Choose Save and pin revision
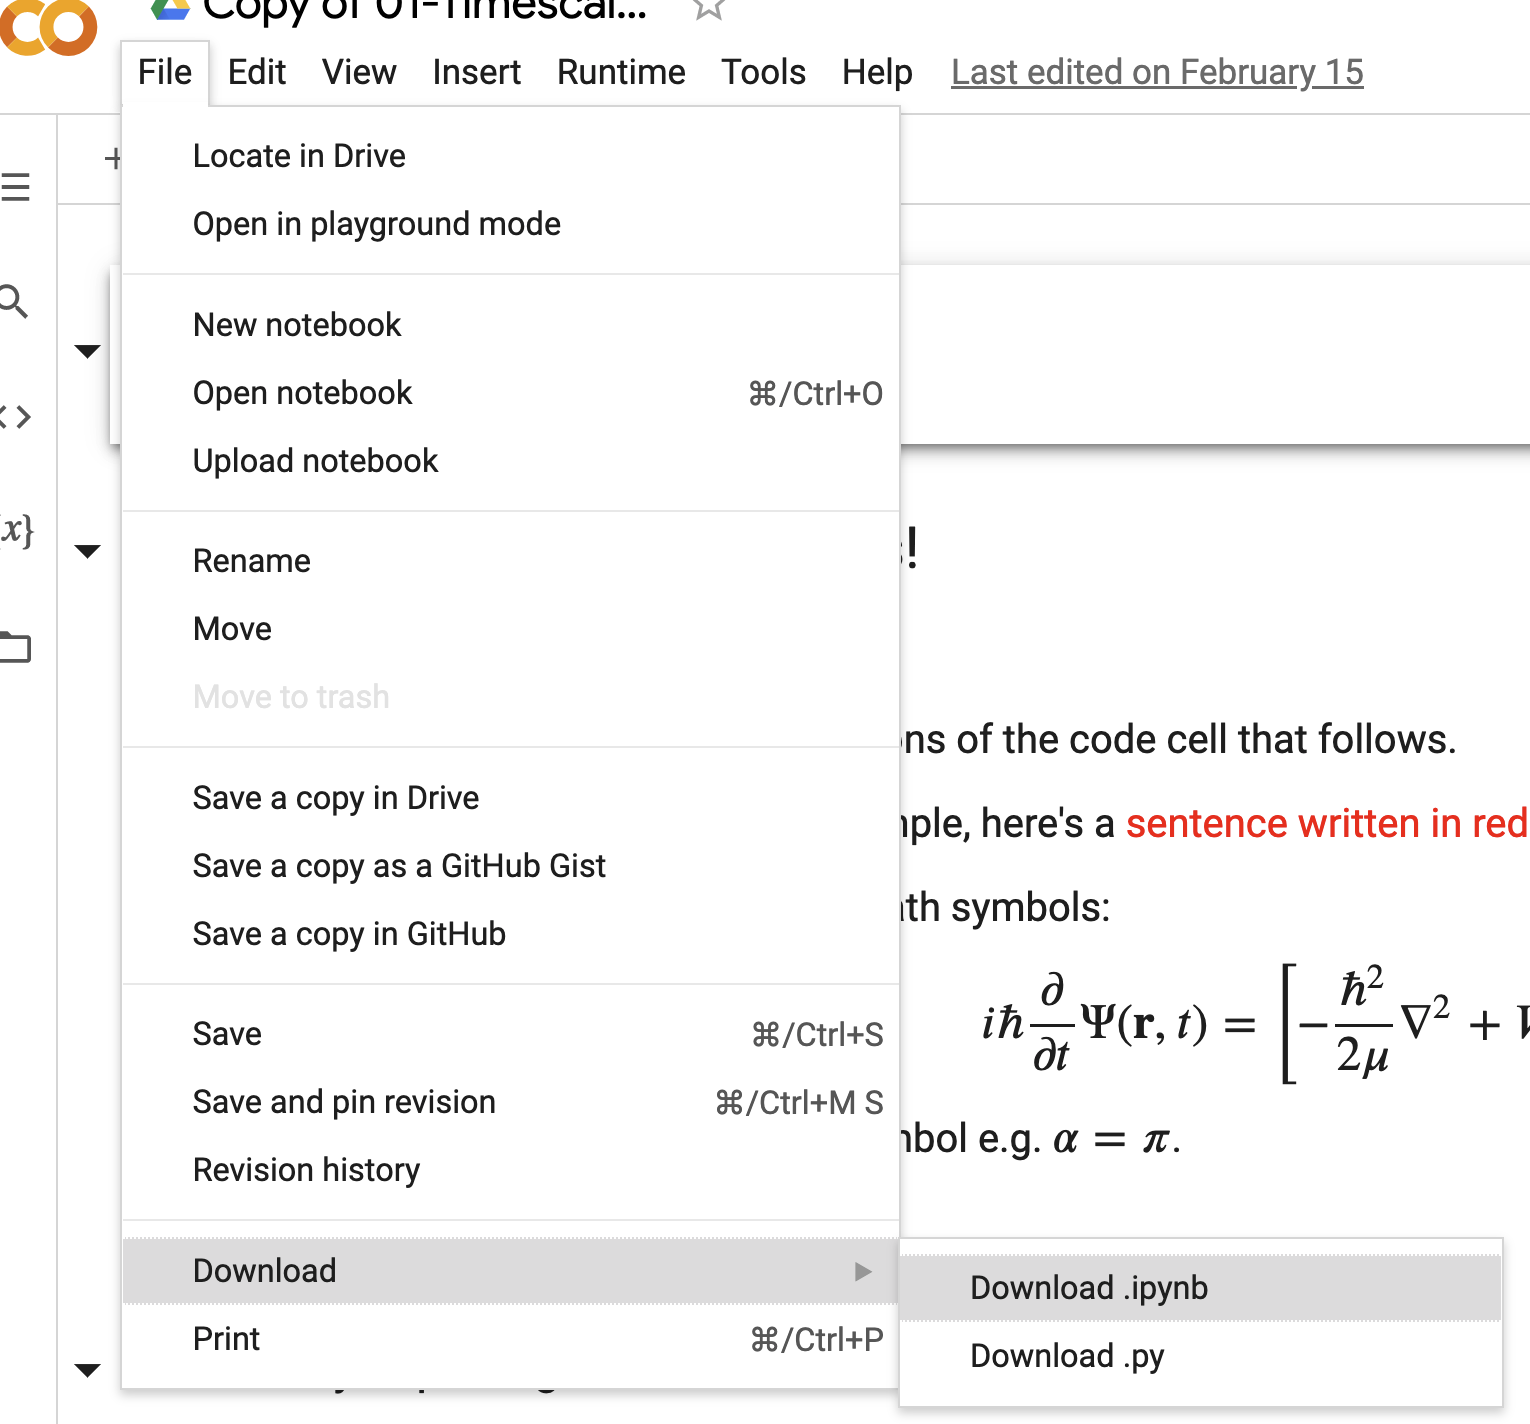 [x=510, y=1102]
